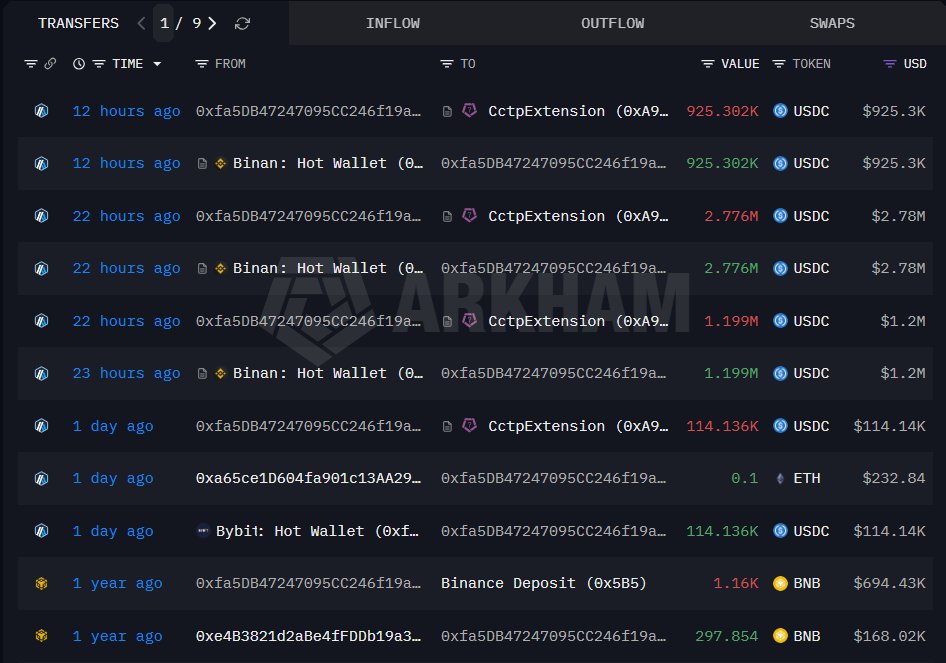
Task: Click the chain link icon in header
Action: (50, 64)
